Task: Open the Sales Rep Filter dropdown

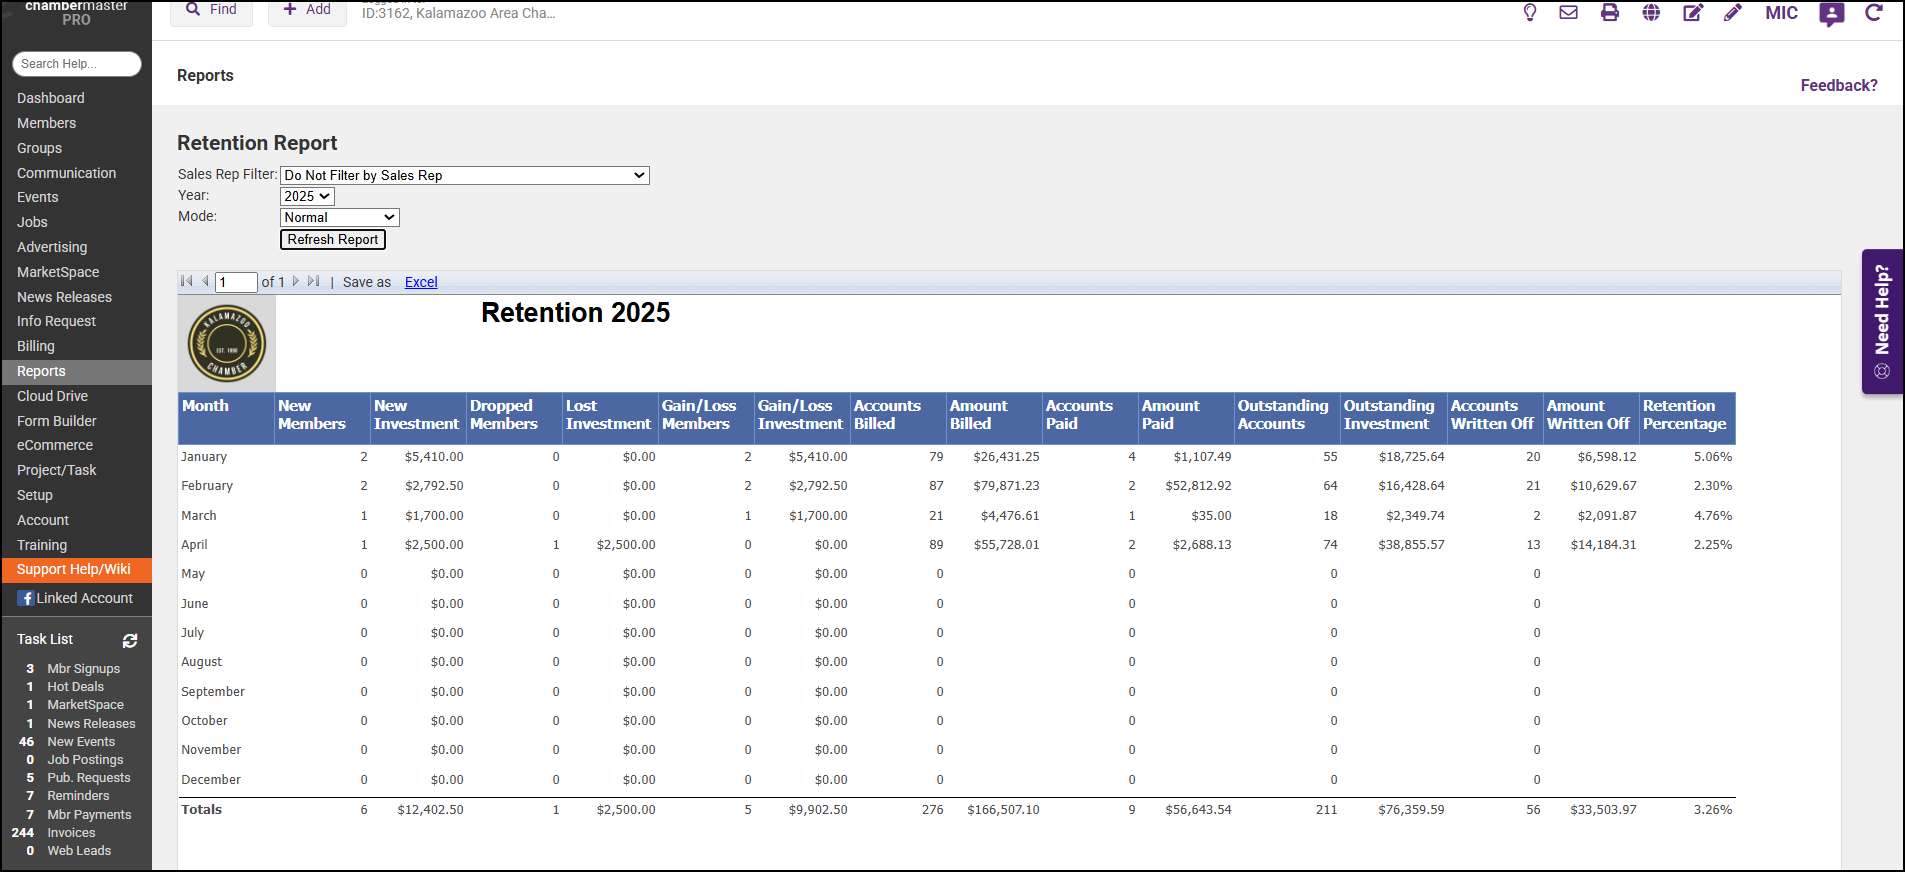Action: tap(464, 176)
